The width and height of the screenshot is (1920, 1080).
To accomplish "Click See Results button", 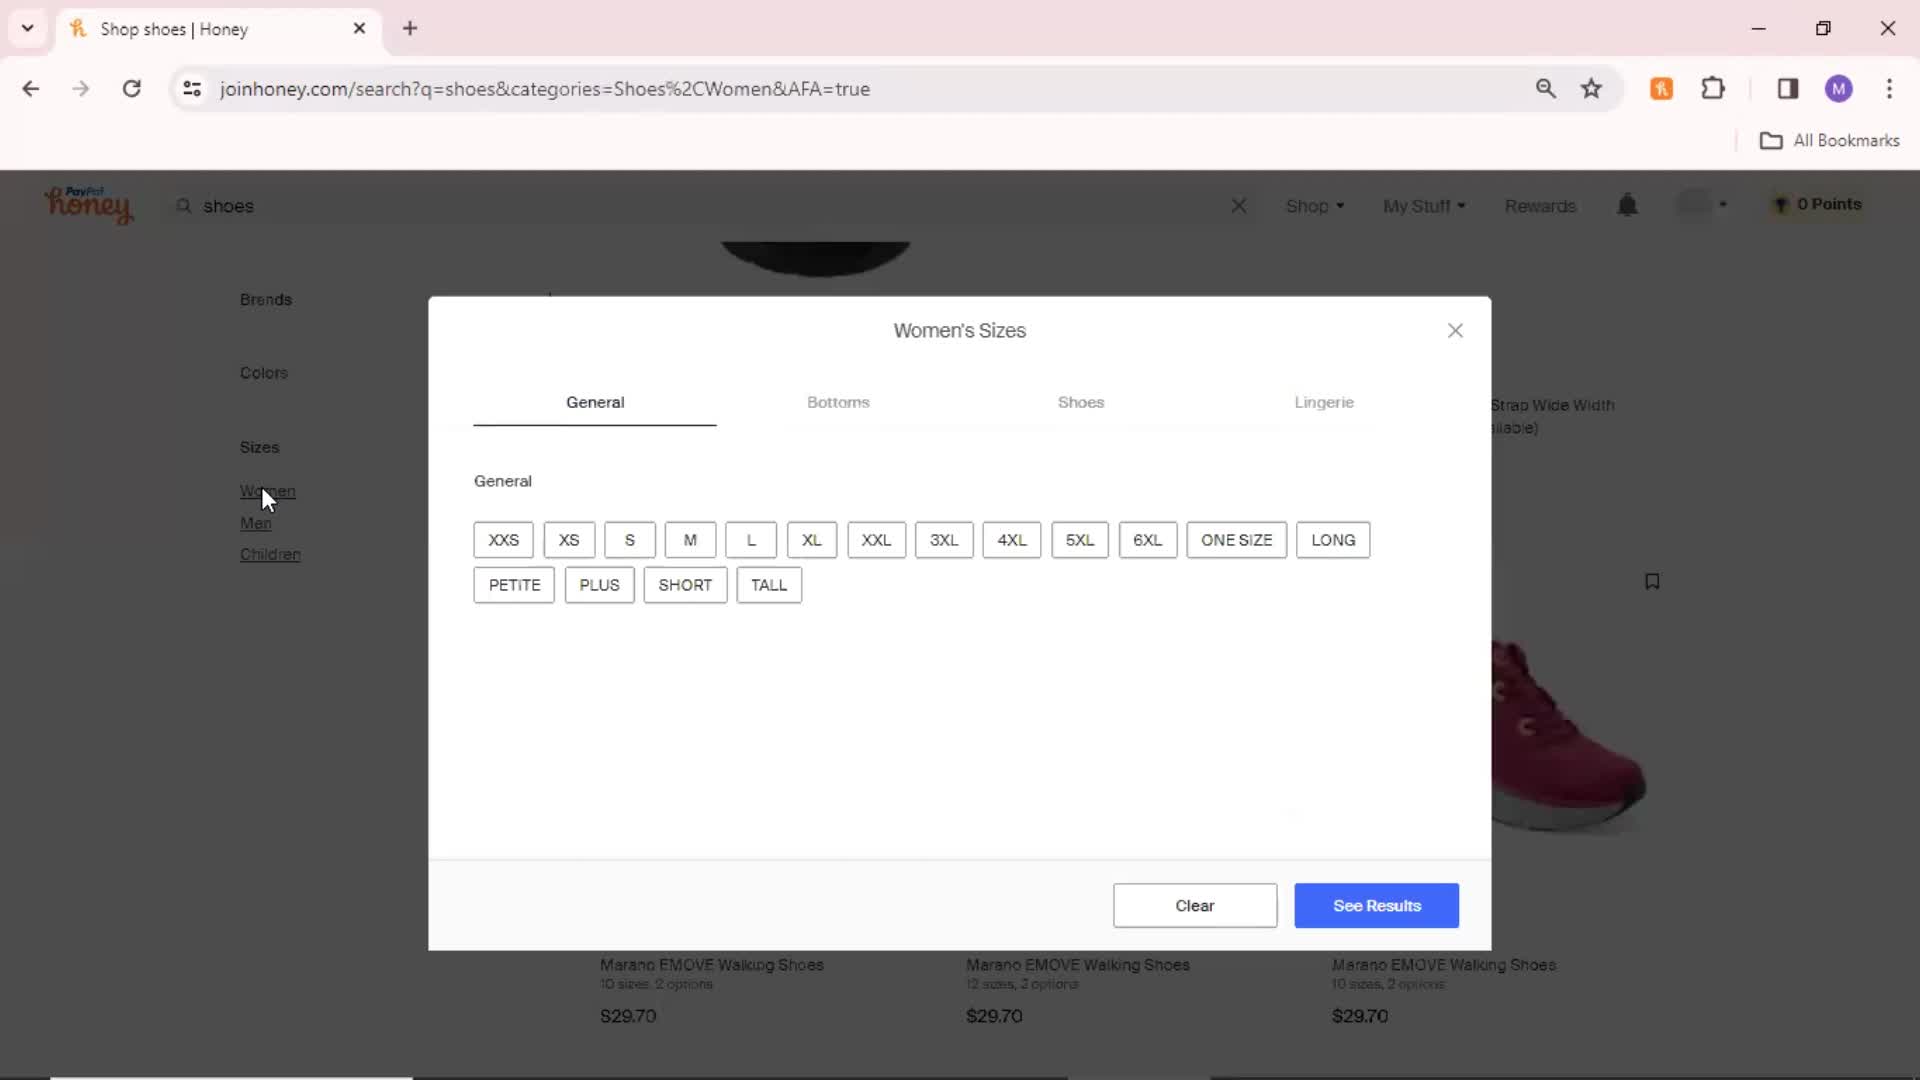I will click(1377, 905).
